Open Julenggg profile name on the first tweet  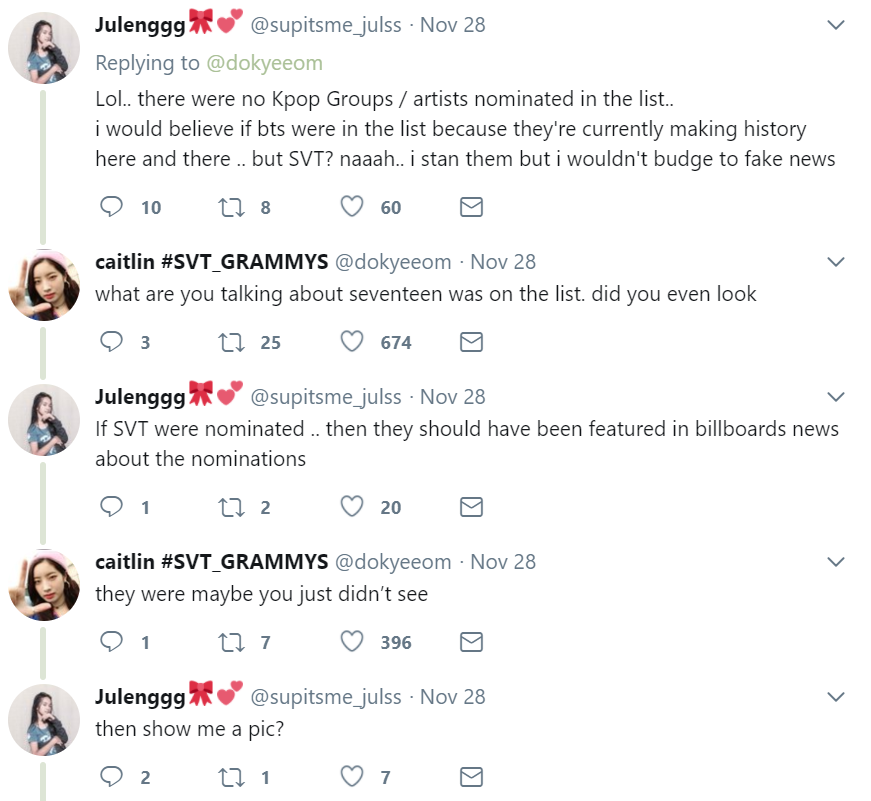pyautogui.click(x=140, y=25)
